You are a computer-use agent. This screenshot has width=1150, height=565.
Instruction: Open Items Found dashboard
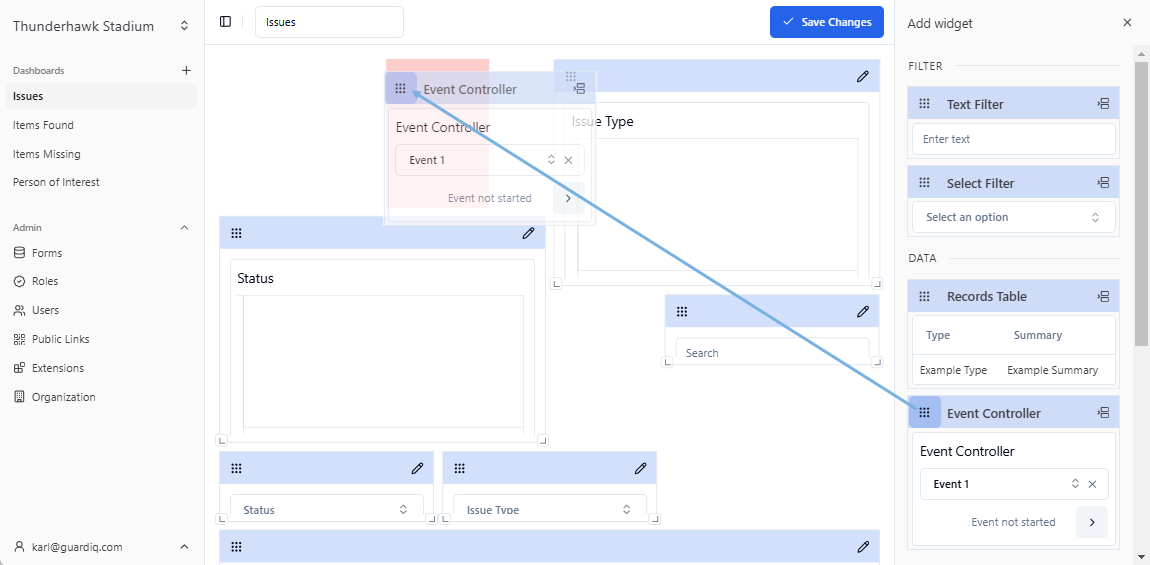coord(43,125)
